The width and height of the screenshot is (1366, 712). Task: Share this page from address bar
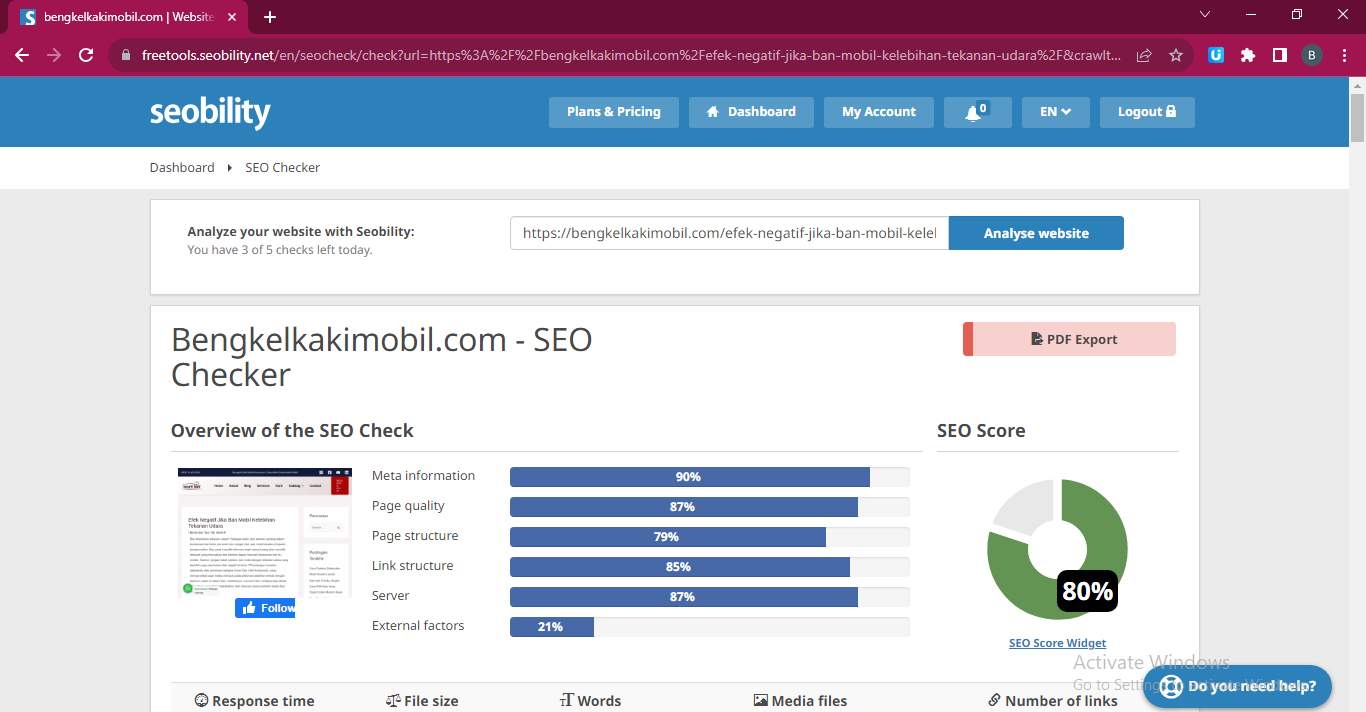(x=1144, y=55)
